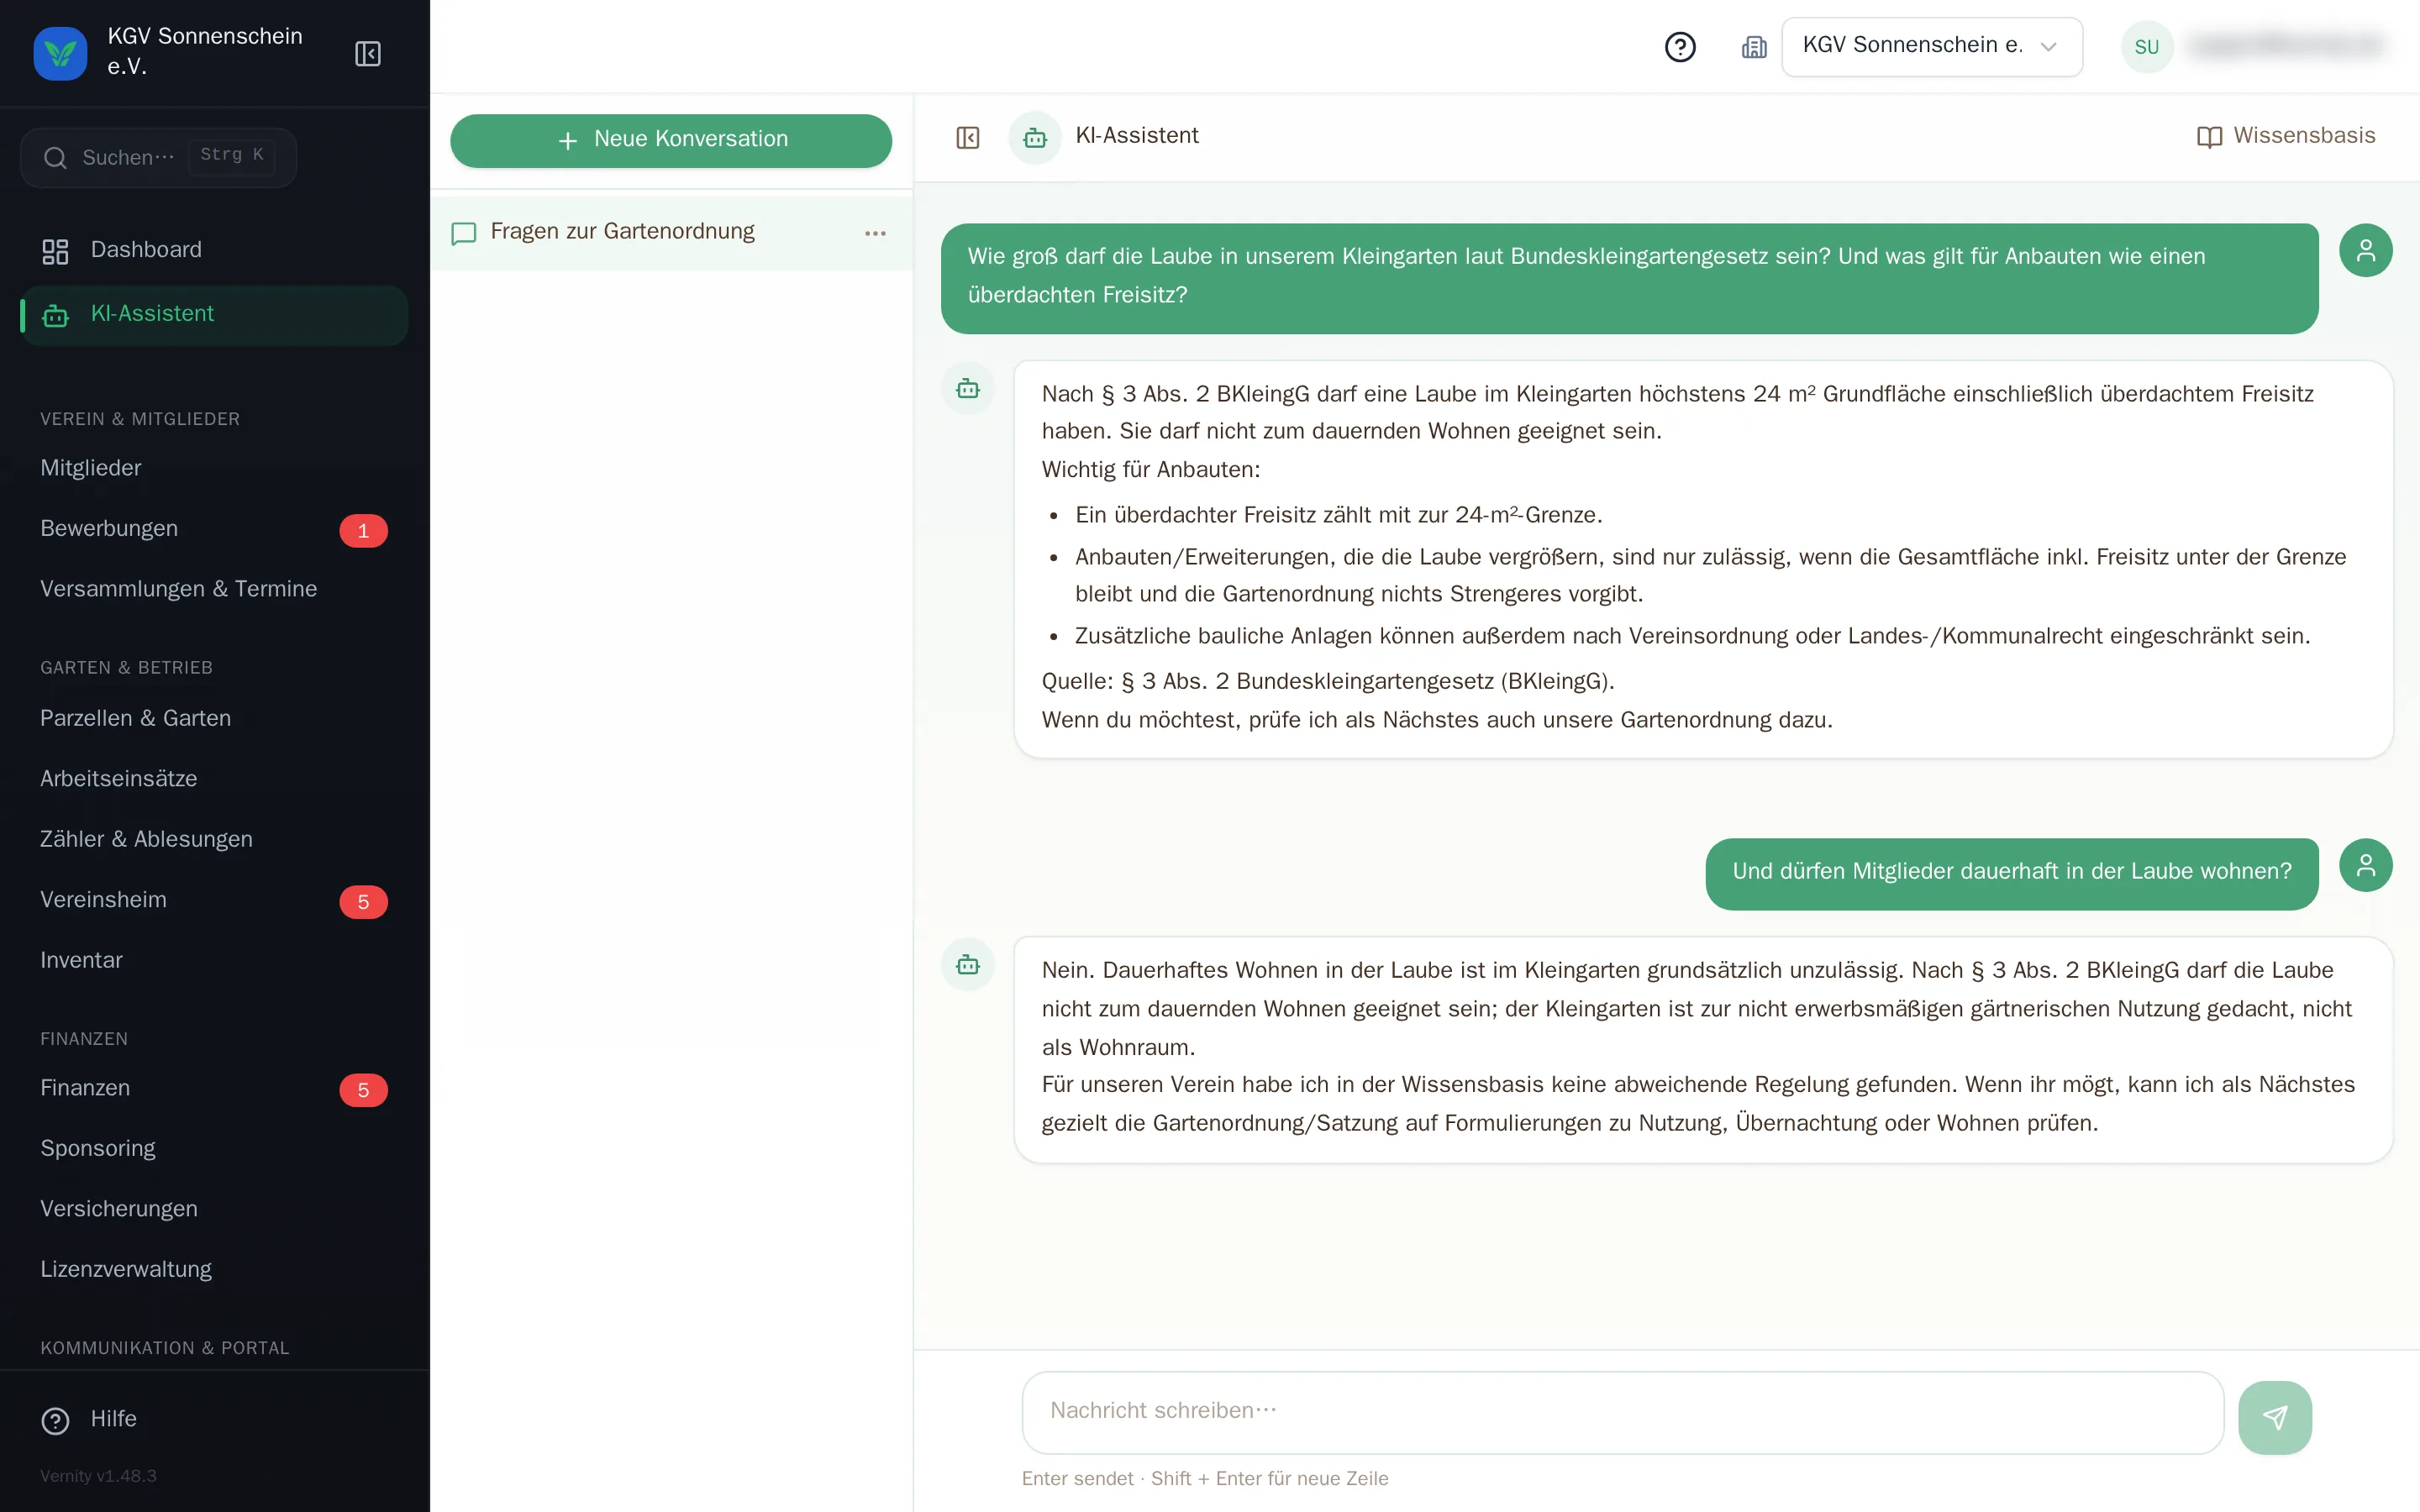Click the SU user avatar
Viewport: 2420px width, 1512px height.
(2147, 47)
